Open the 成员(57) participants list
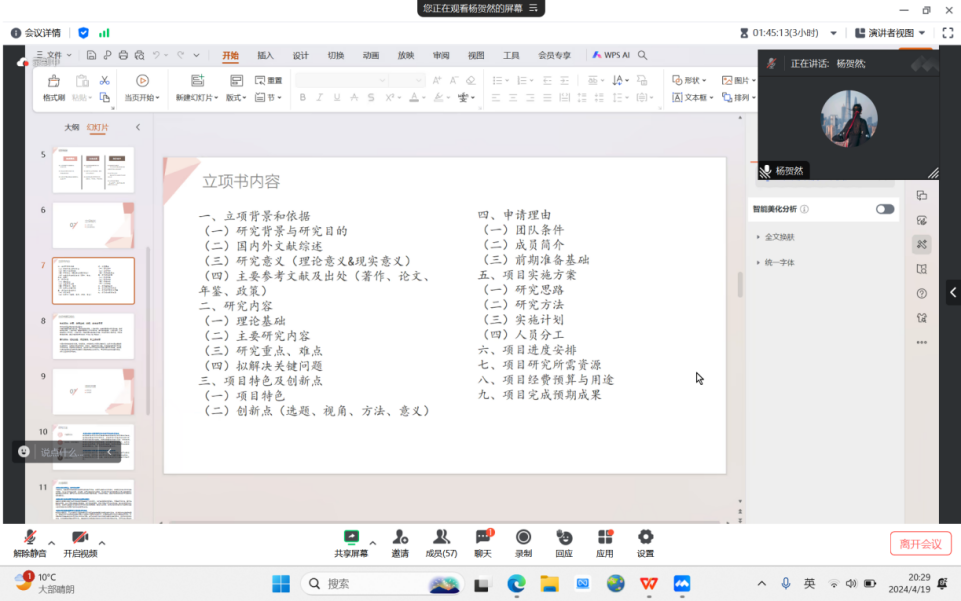Image resolution: width=961 pixels, height=601 pixels. (x=441, y=539)
